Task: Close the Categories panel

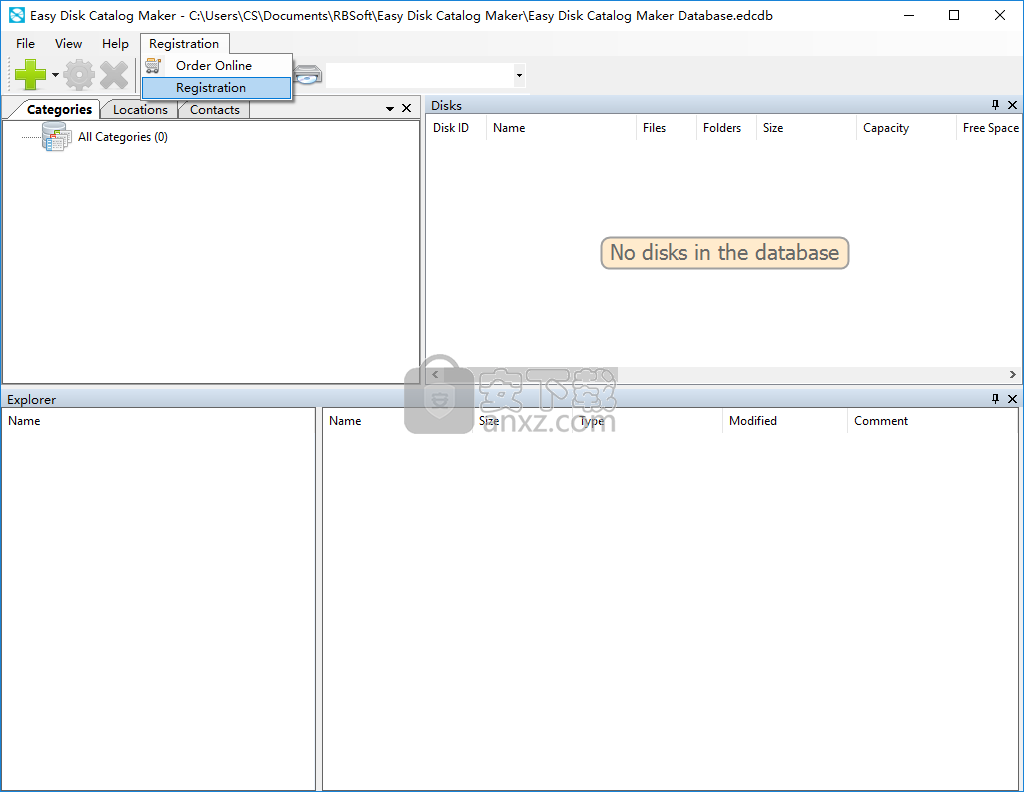Action: tap(406, 108)
